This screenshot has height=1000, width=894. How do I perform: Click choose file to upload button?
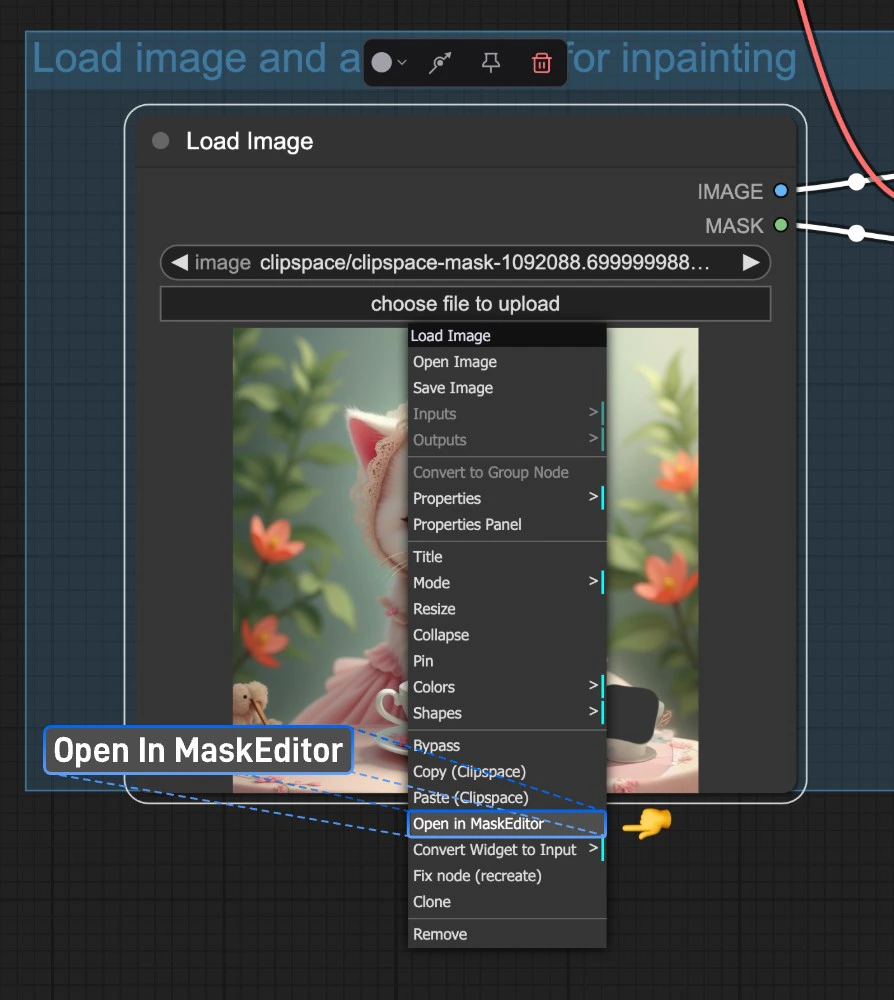point(465,304)
